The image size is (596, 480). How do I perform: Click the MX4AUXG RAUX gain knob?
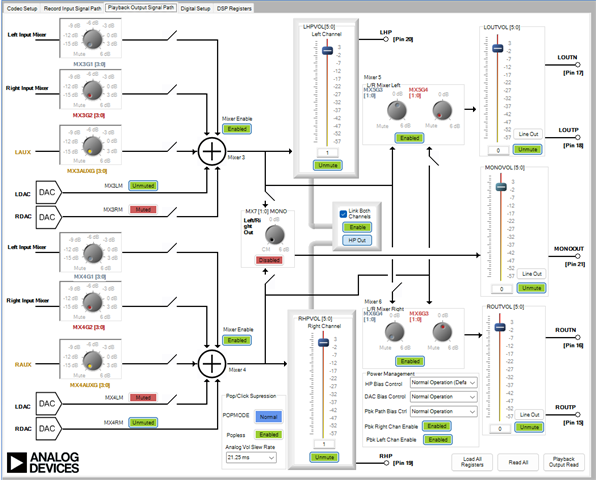click(x=92, y=361)
